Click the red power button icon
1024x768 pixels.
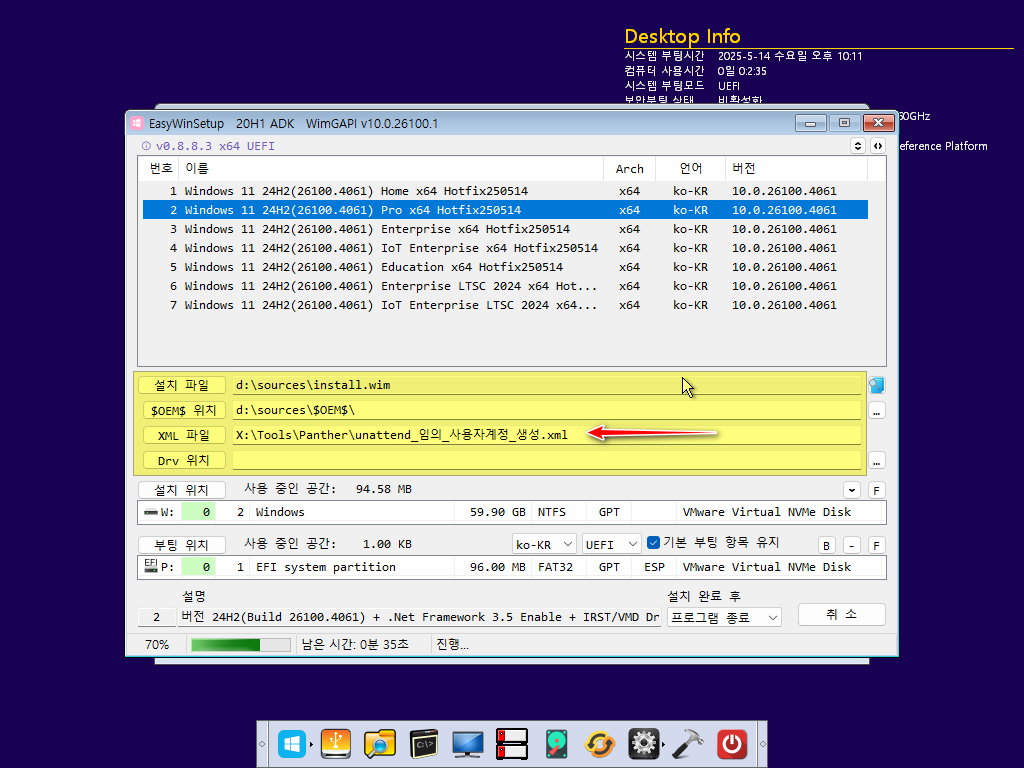tap(731, 744)
